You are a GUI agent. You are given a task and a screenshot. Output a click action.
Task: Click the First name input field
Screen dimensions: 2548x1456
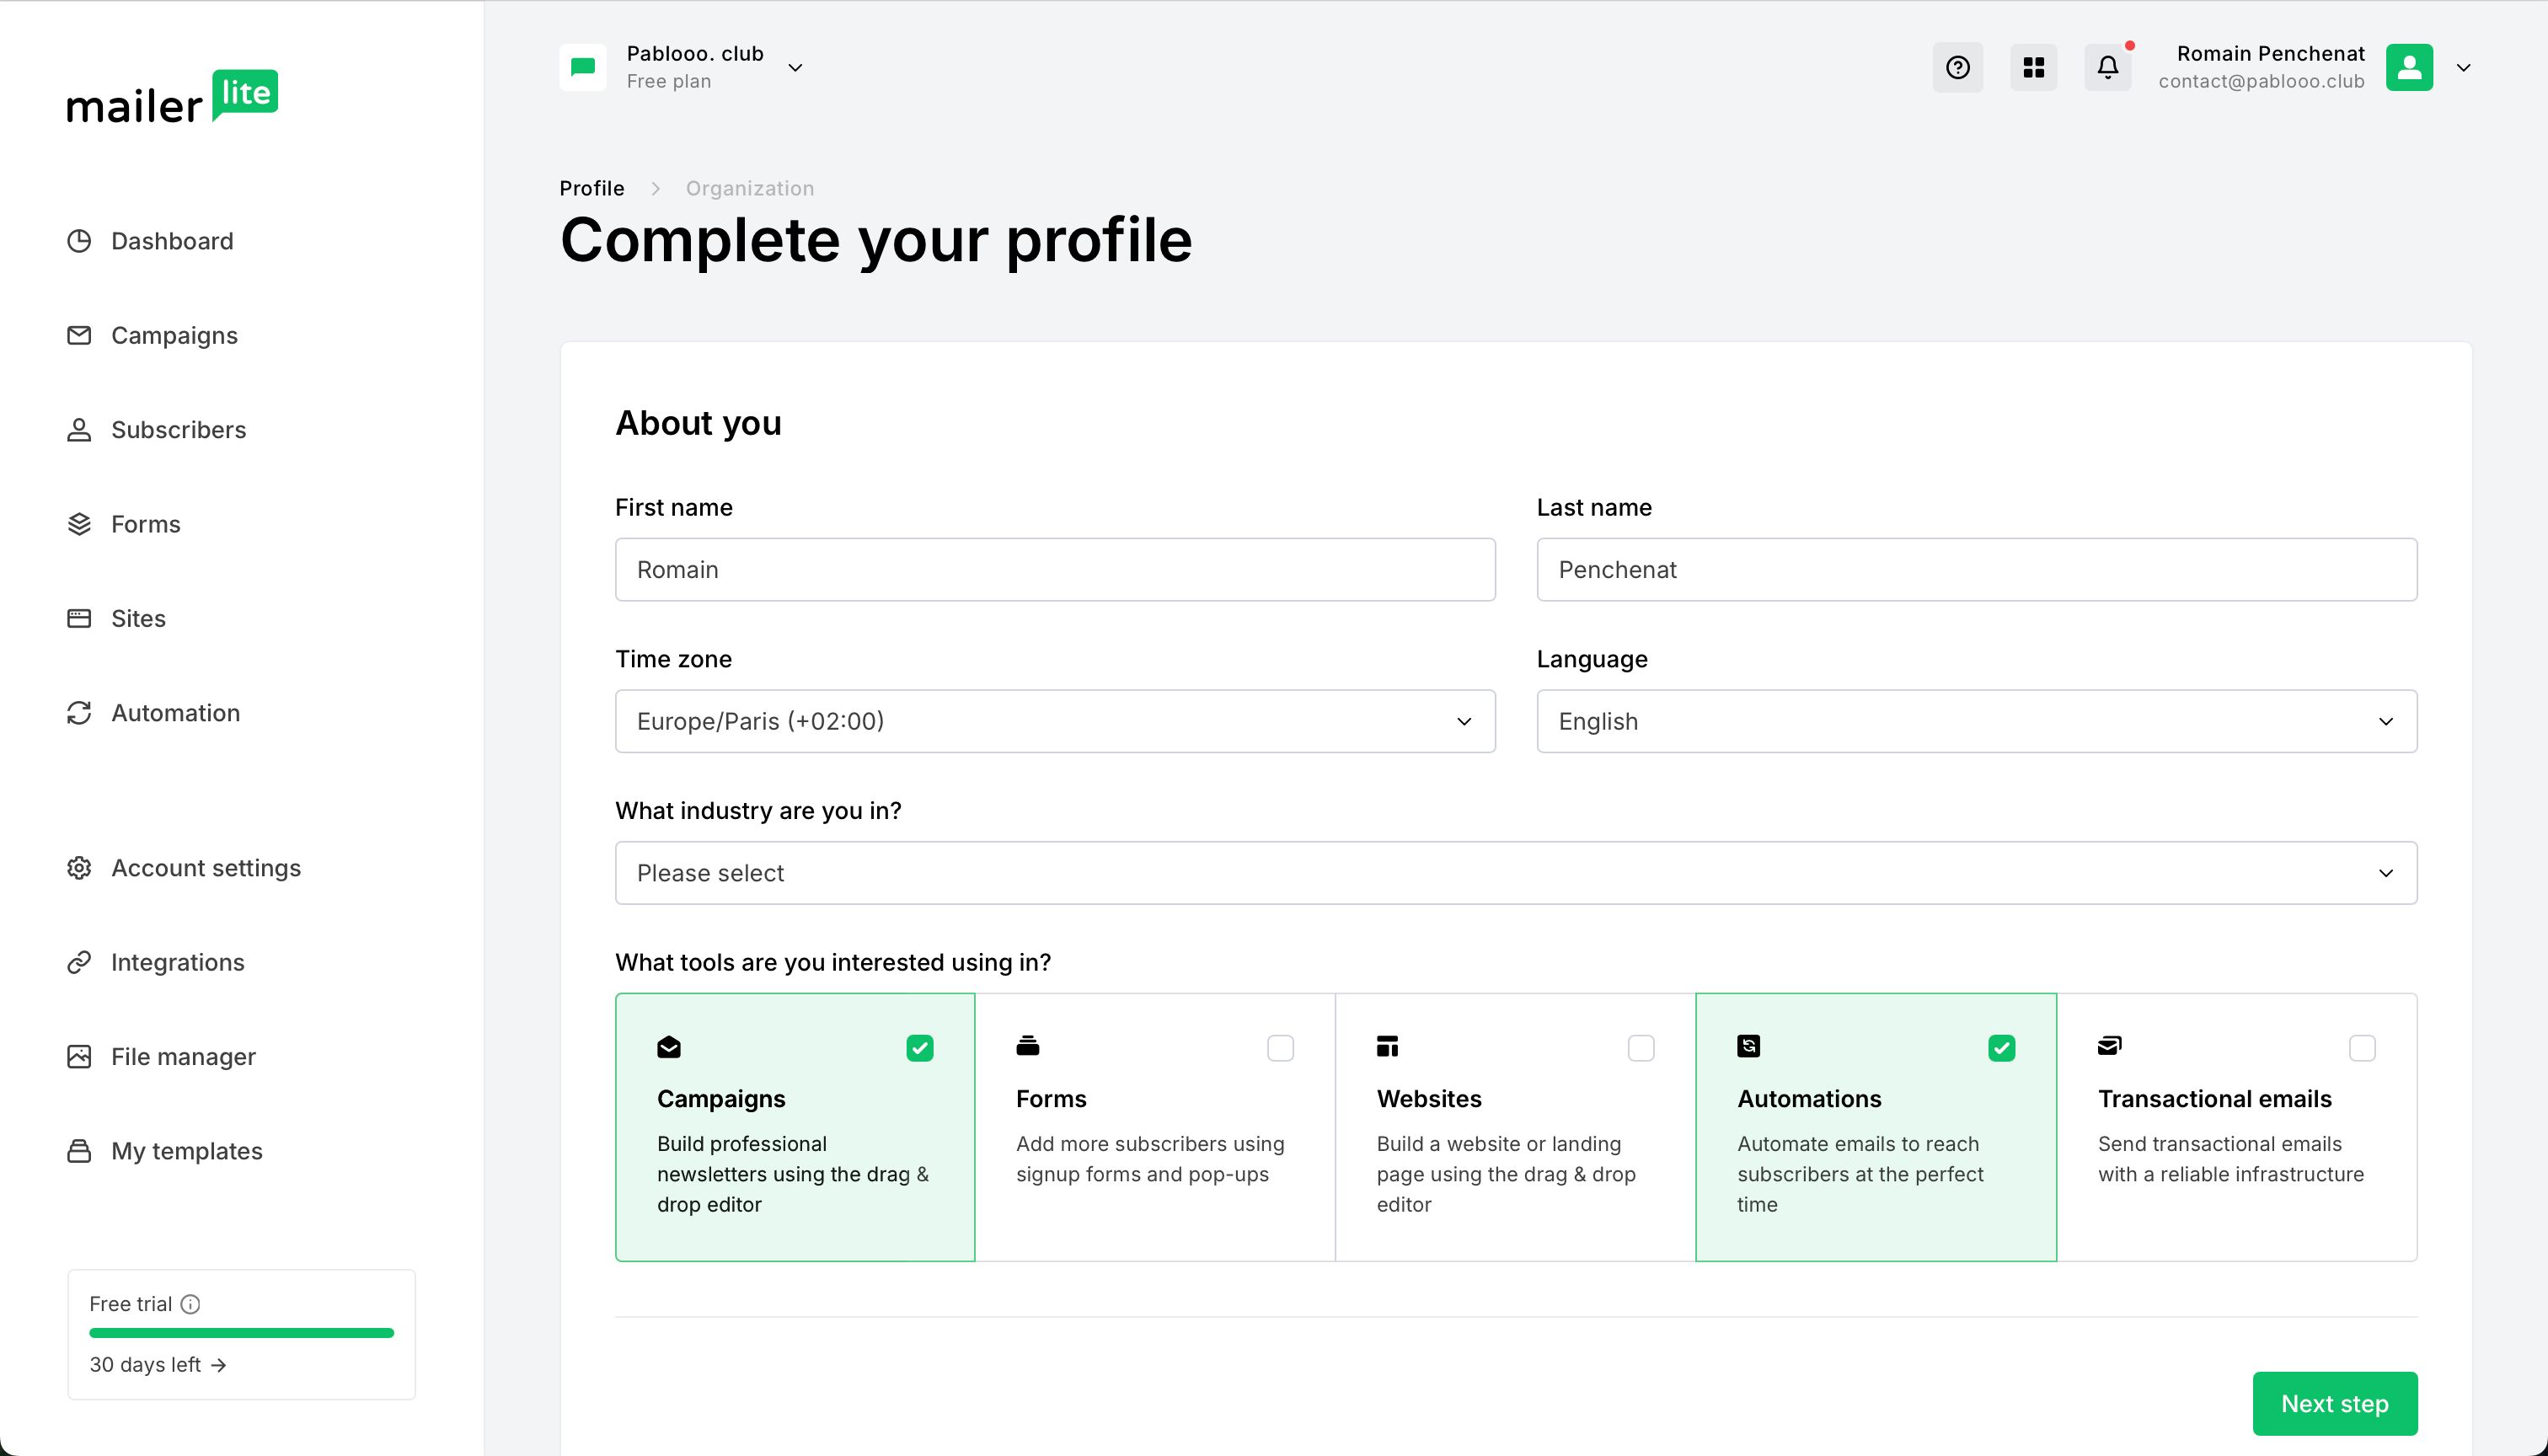pos(1055,570)
